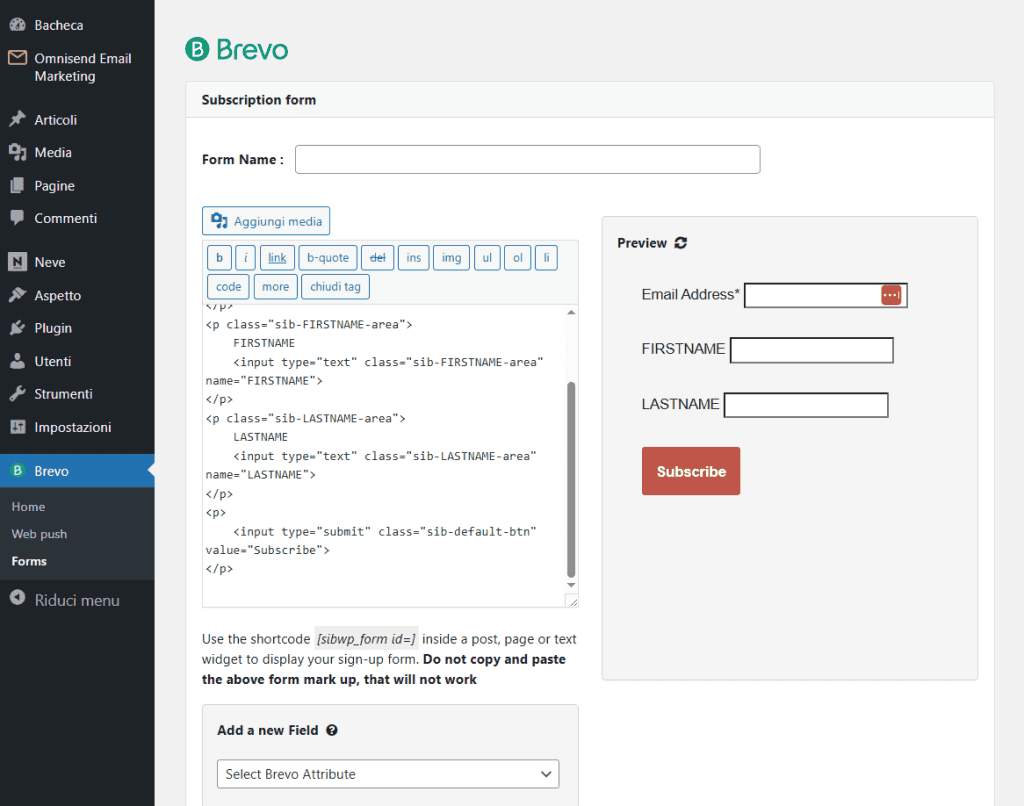Open Articoli via its pin icon
The height and width of the screenshot is (806, 1024).
tap(18, 120)
